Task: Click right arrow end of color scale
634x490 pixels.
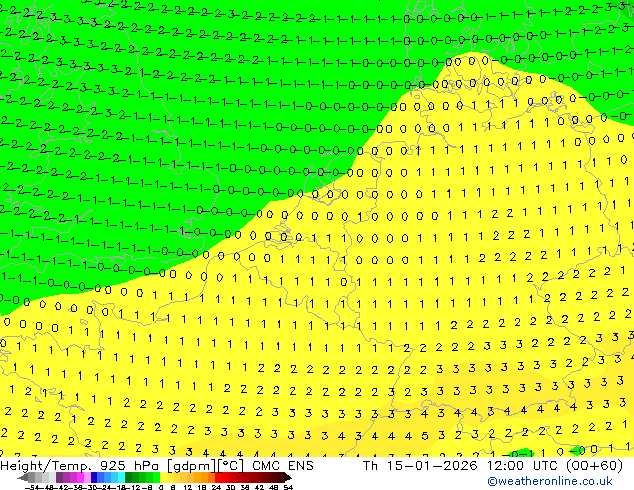Action: pos(288,478)
